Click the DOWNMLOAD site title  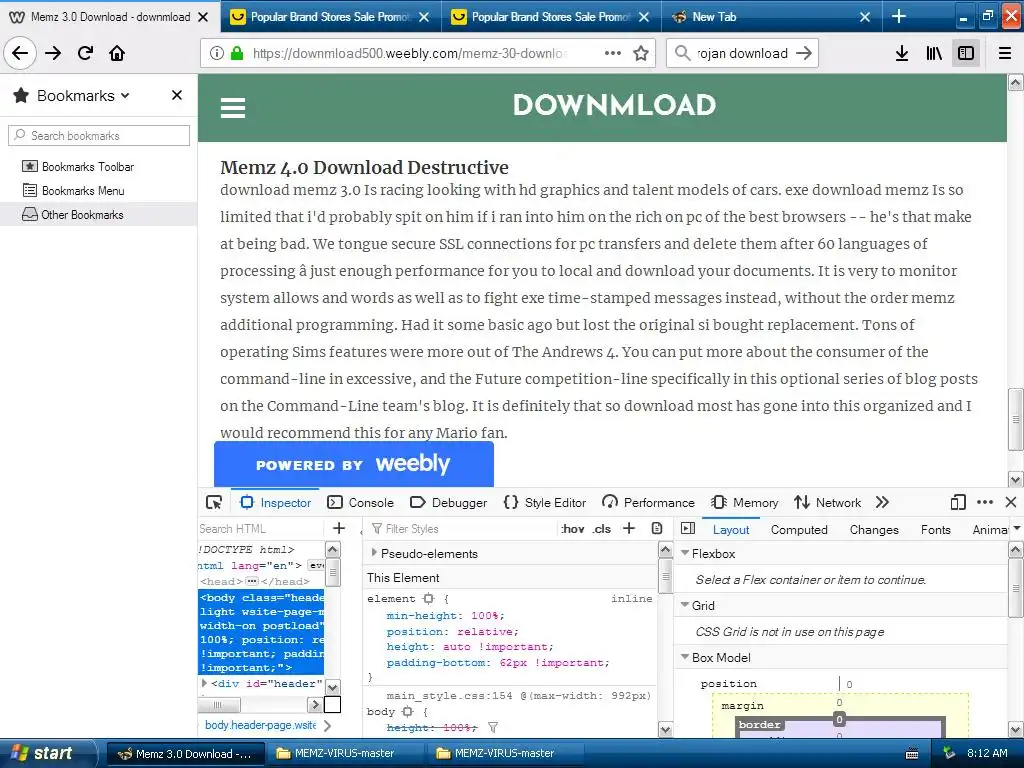click(x=614, y=105)
